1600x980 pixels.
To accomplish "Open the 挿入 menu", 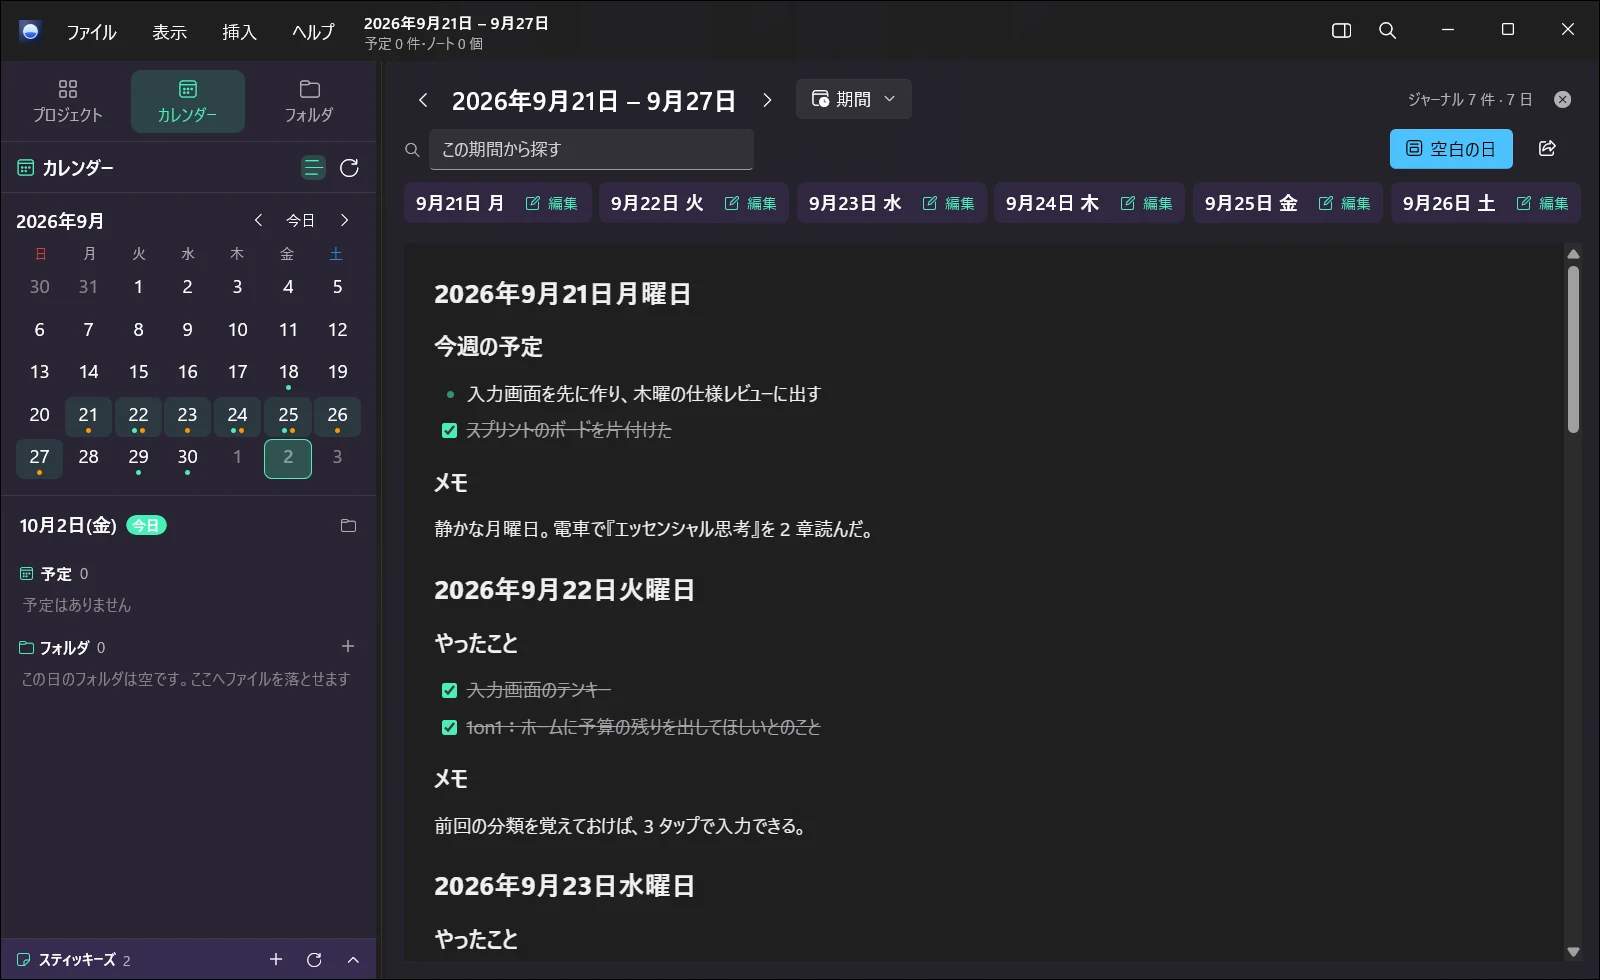I will (239, 32).
